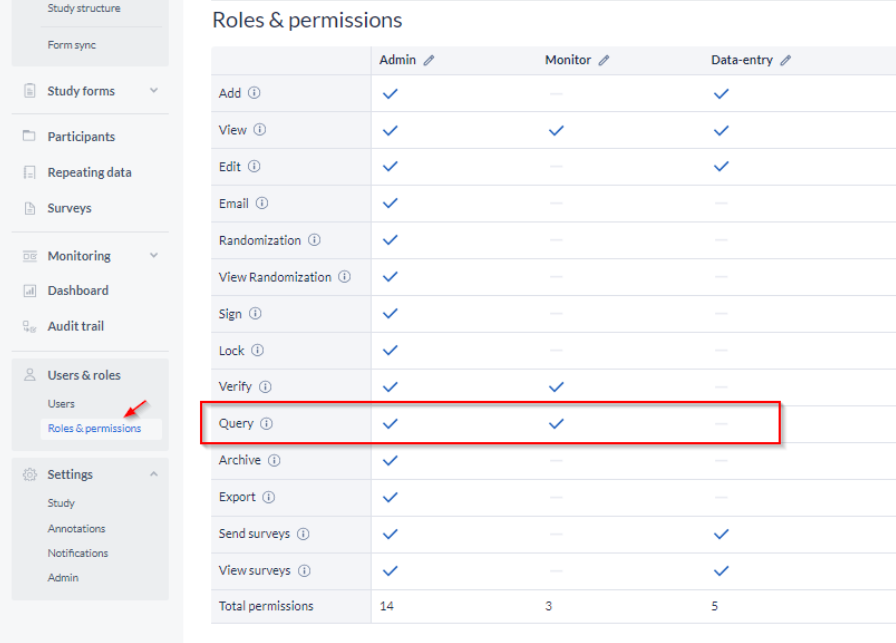Open the Users link under Users & roles

[61, 404]
